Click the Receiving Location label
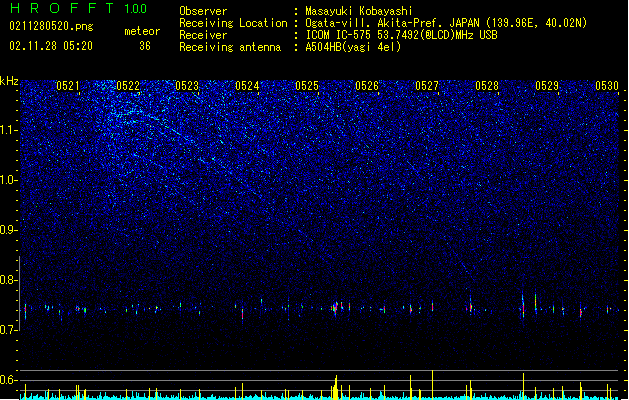629x400 pixels. (233, 23)
